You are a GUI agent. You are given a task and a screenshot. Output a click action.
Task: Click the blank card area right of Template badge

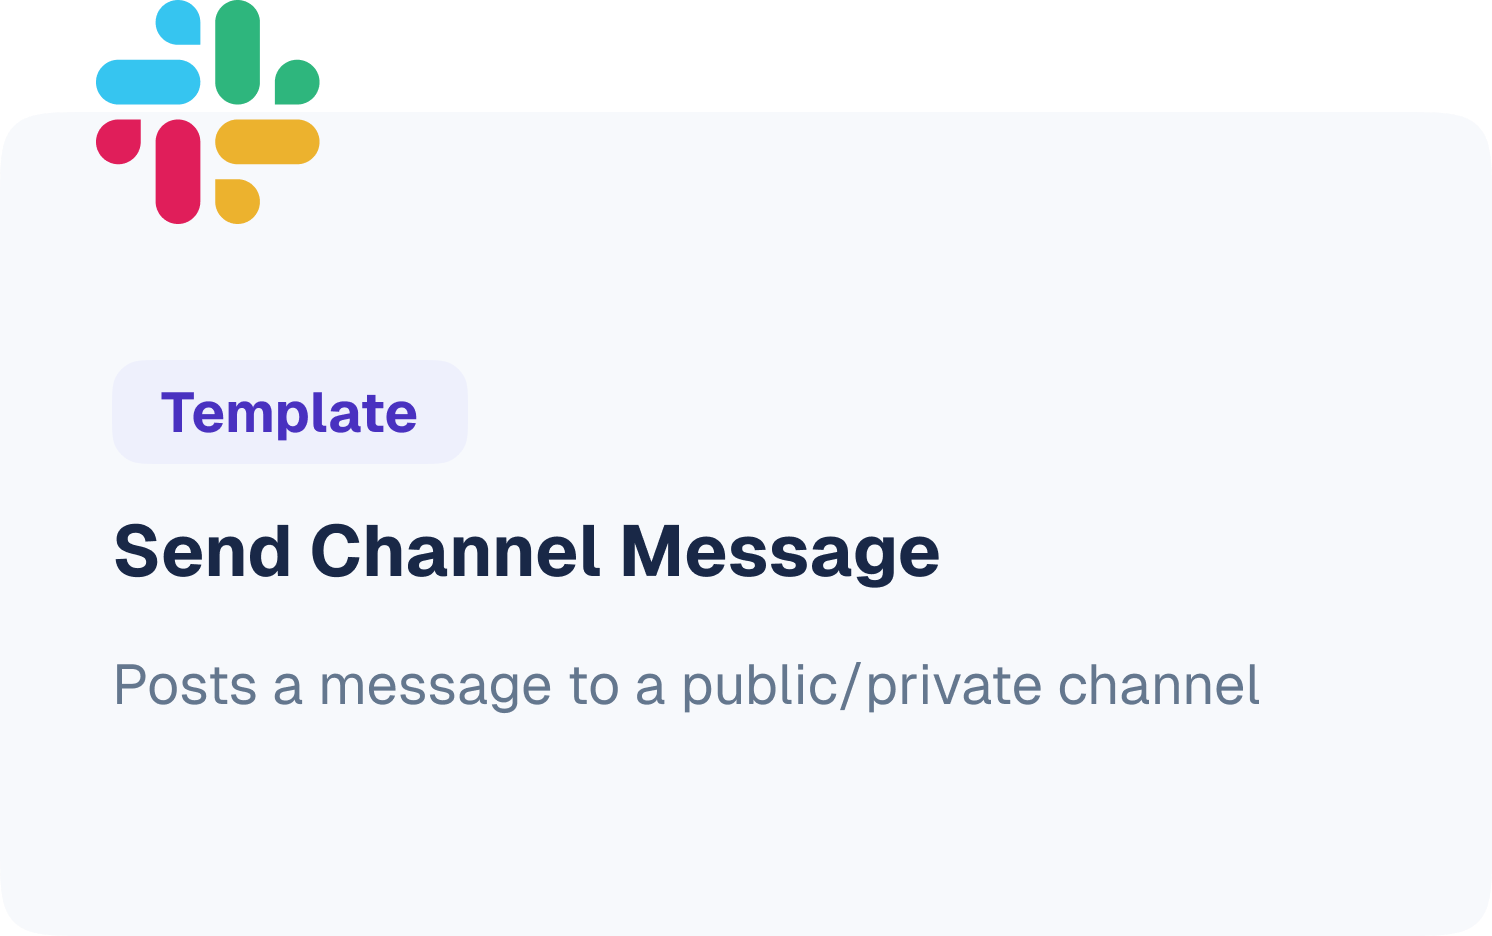[x=980, y=412]
